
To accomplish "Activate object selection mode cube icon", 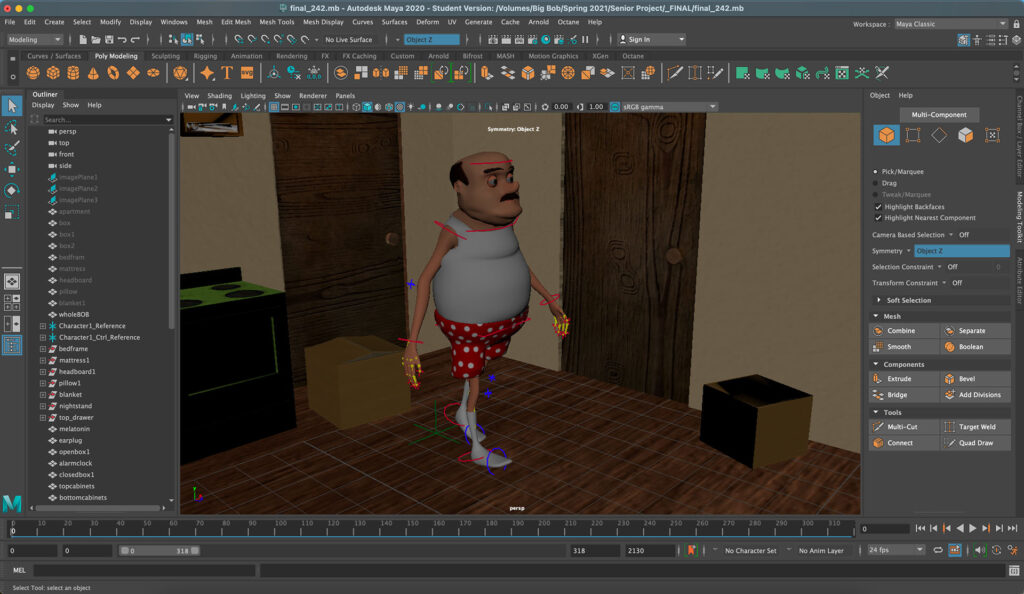I will [886, 135].
